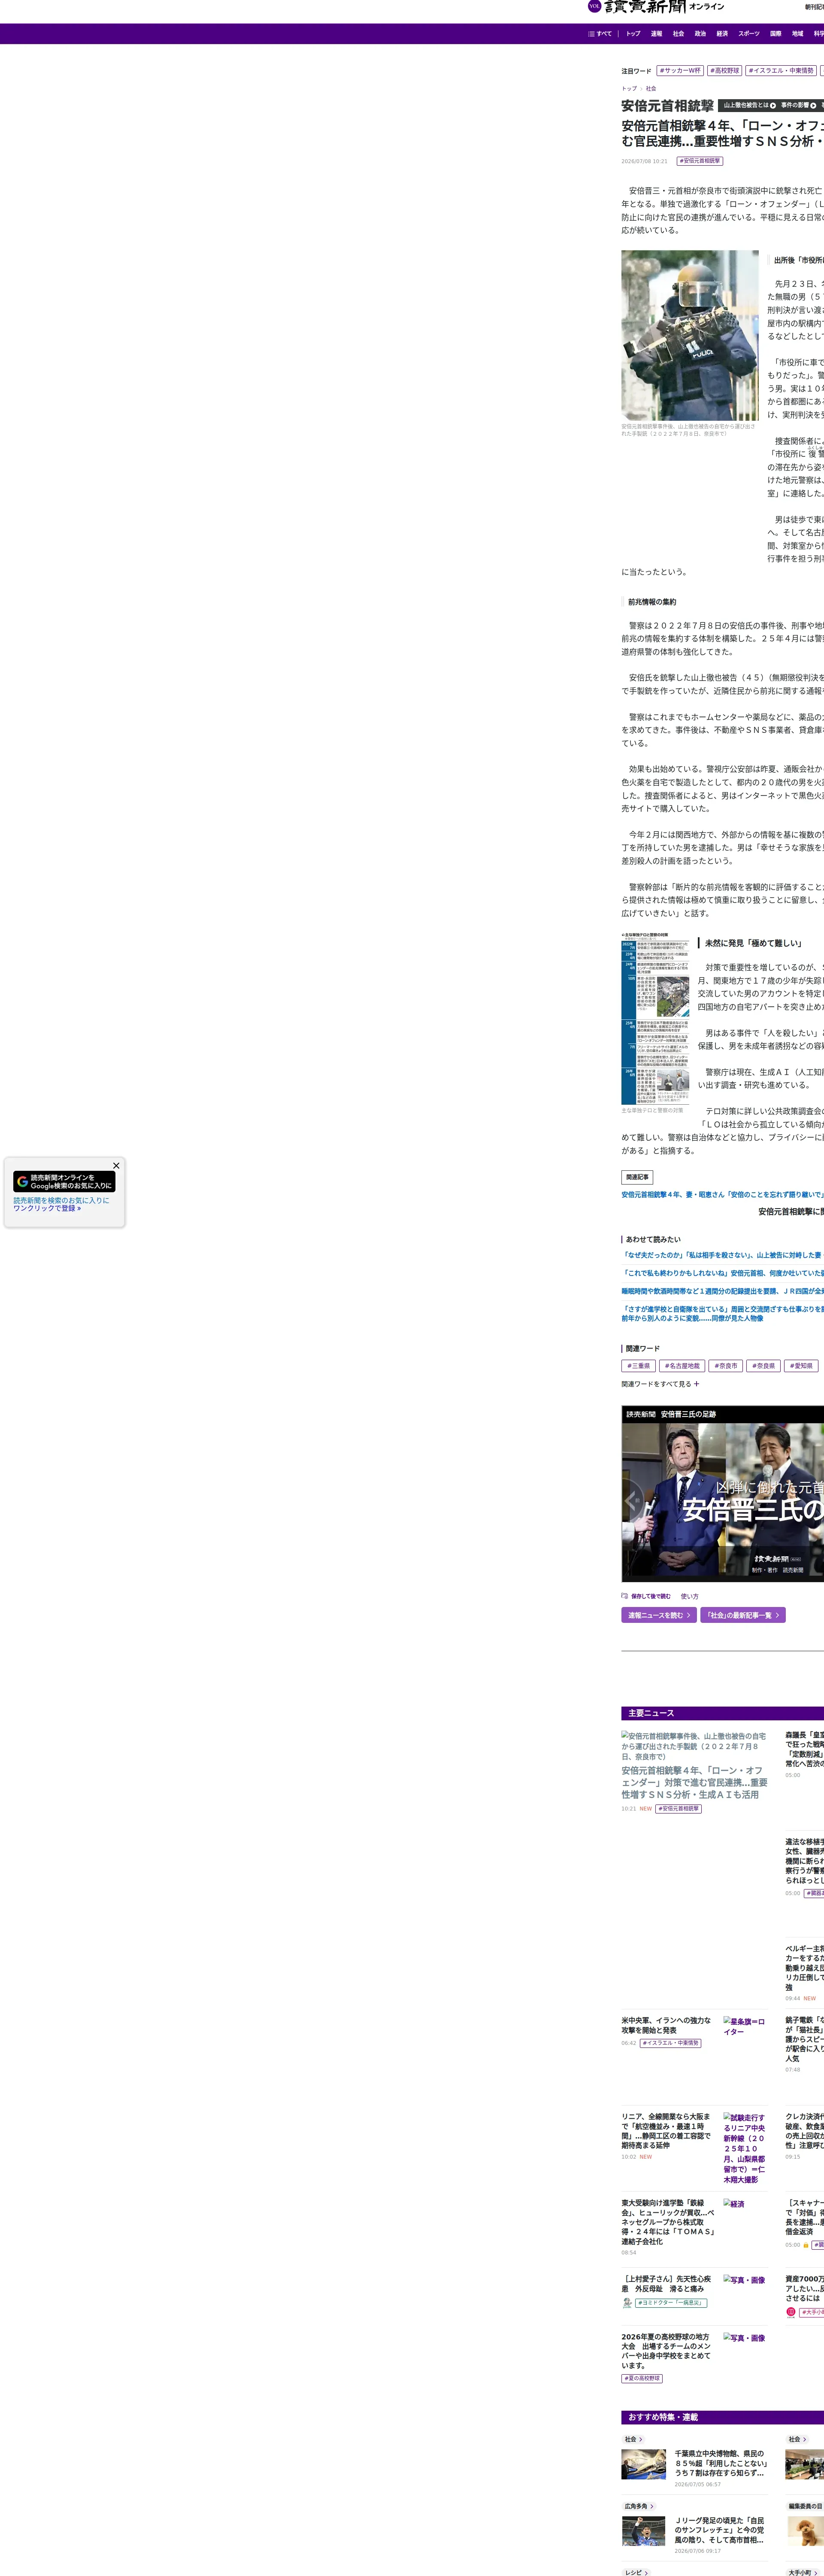Open 経済 in navigation bar
Image resolution: width=824 pixels, height=2576 pixels.
[722, 34]
